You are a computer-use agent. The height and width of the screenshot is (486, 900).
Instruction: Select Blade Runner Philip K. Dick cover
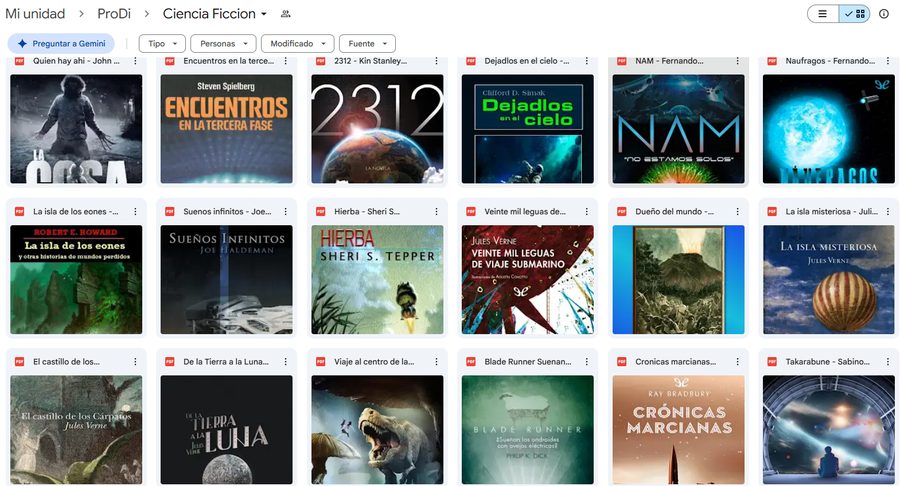[527, 430]
